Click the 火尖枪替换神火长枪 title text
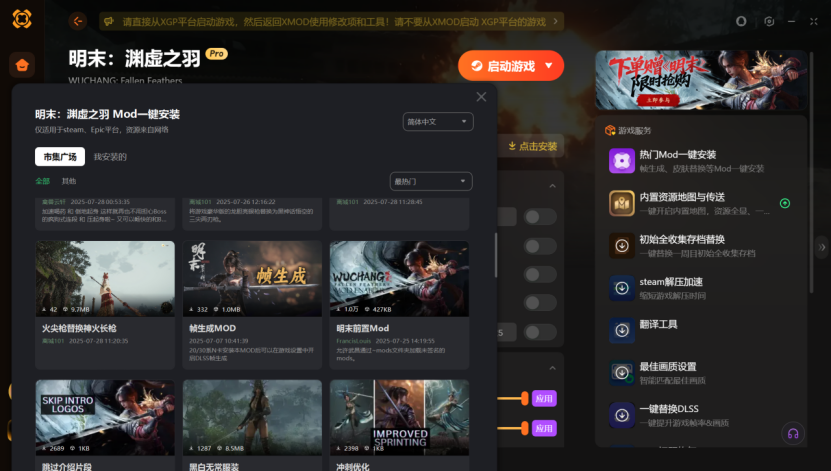The width and height of the screenshot is (831, 471). (79, 328)
